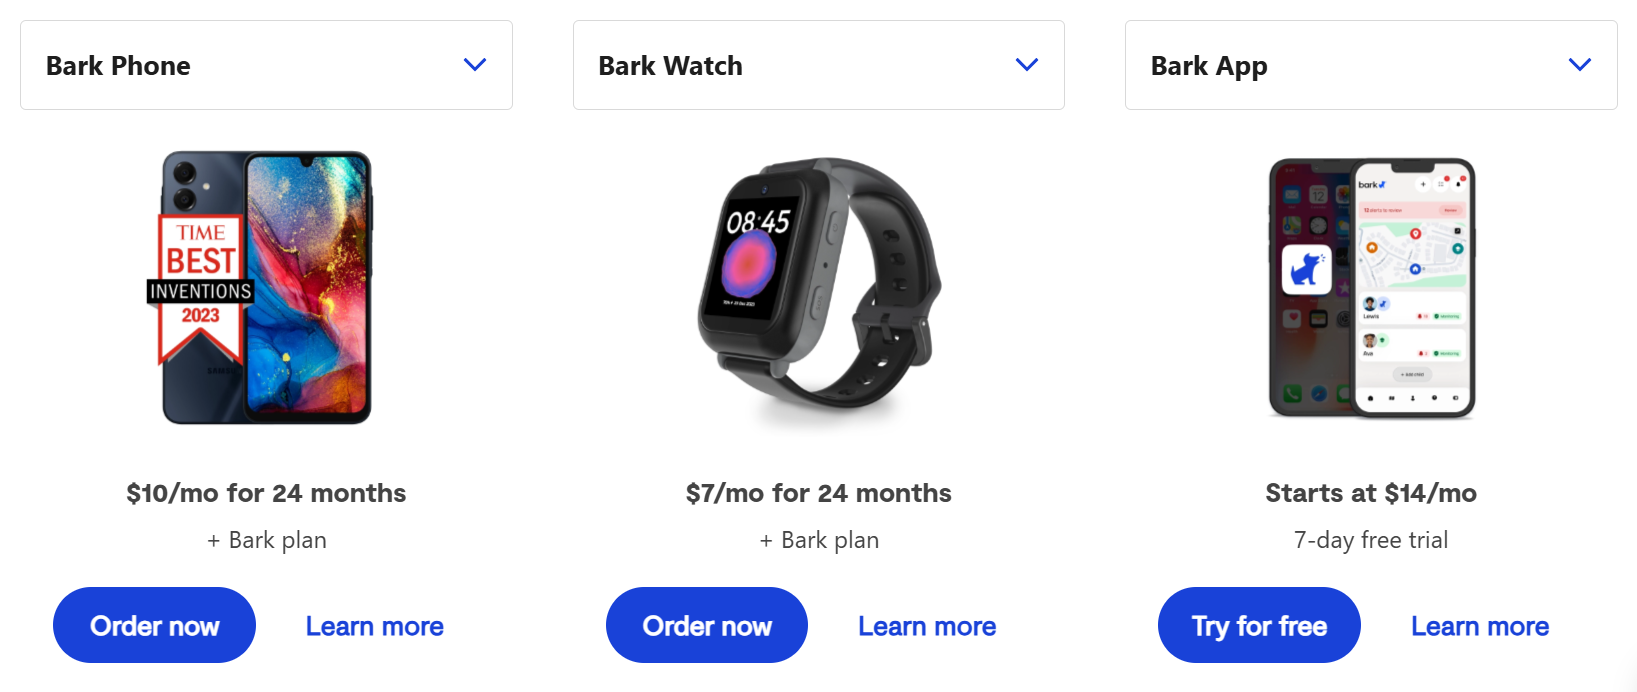Screen dimensions: 1637x692
Task: Select the Bark Watch header label
Action: 670,66
